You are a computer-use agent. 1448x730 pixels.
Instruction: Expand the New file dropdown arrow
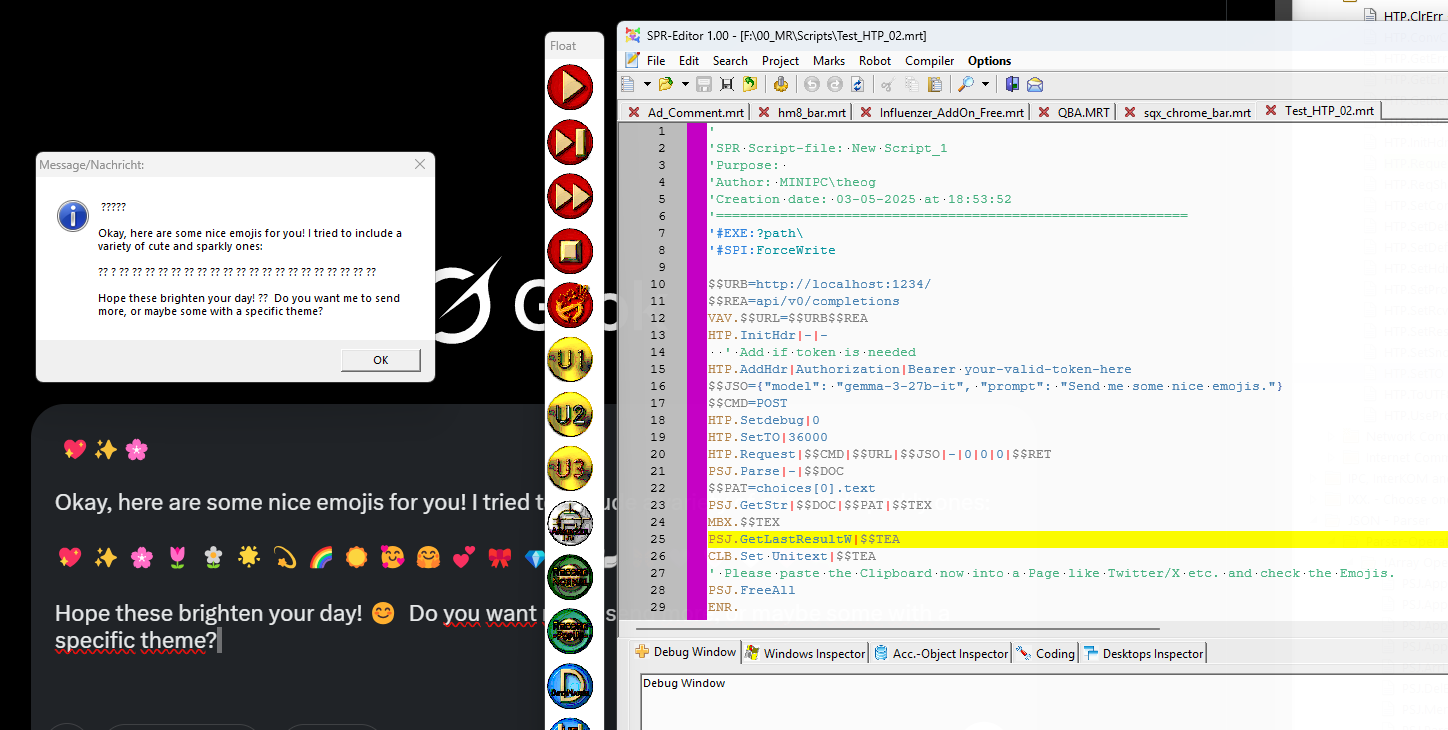[x=647, y=85]
